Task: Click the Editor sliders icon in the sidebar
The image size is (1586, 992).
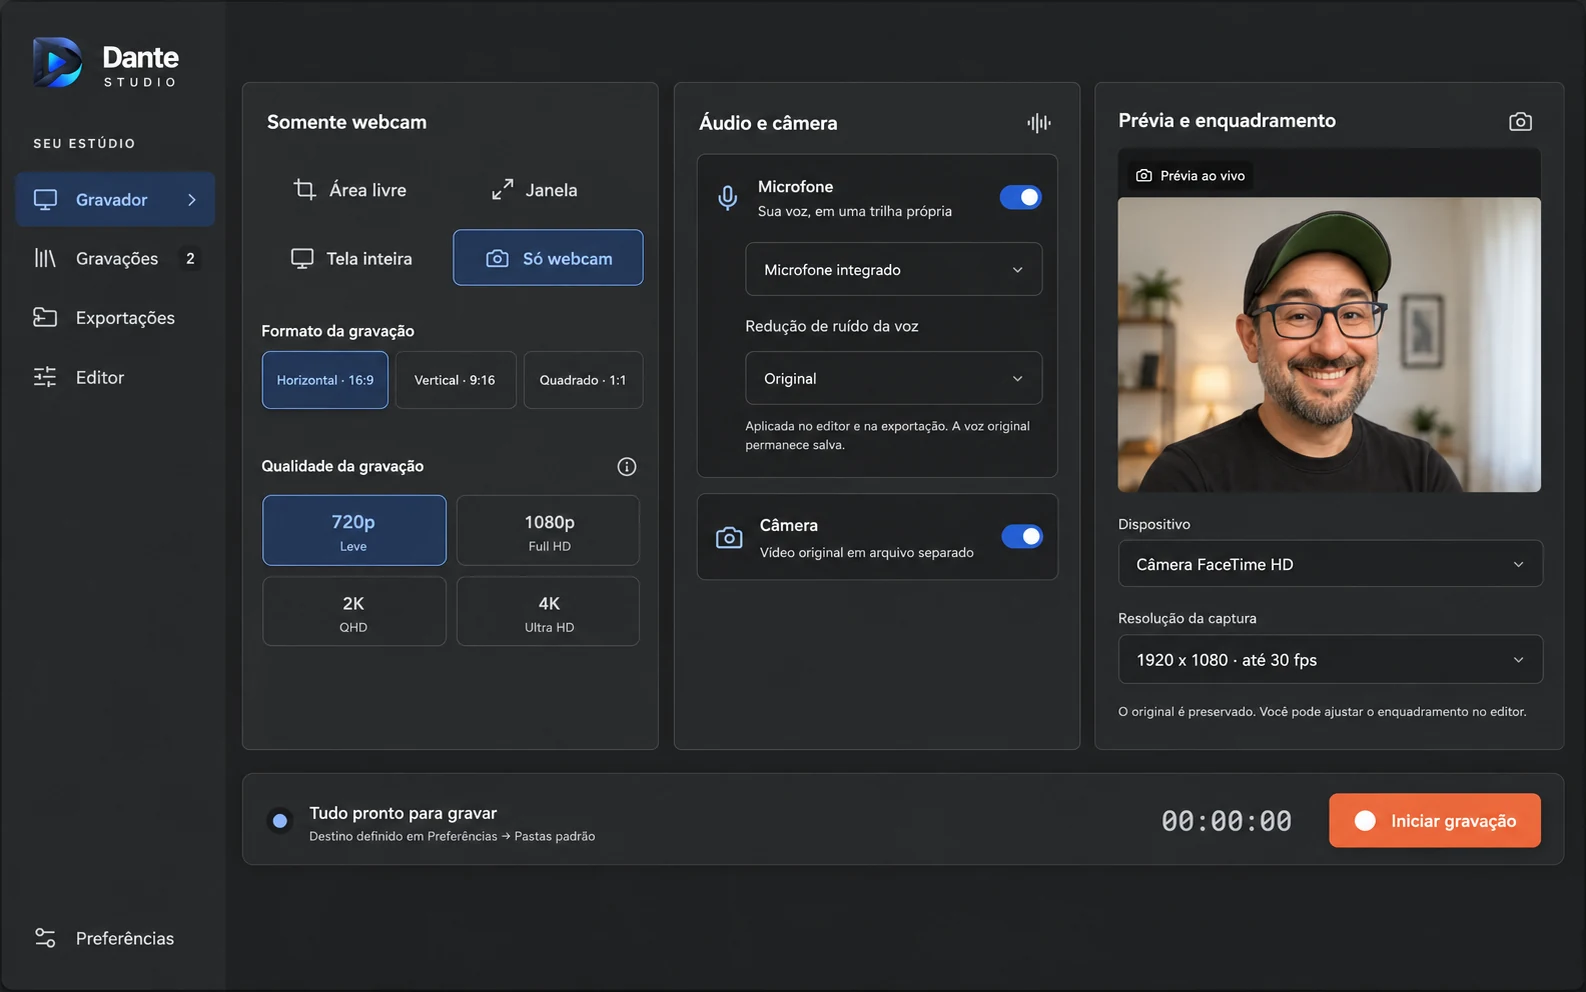Action: 45,377
